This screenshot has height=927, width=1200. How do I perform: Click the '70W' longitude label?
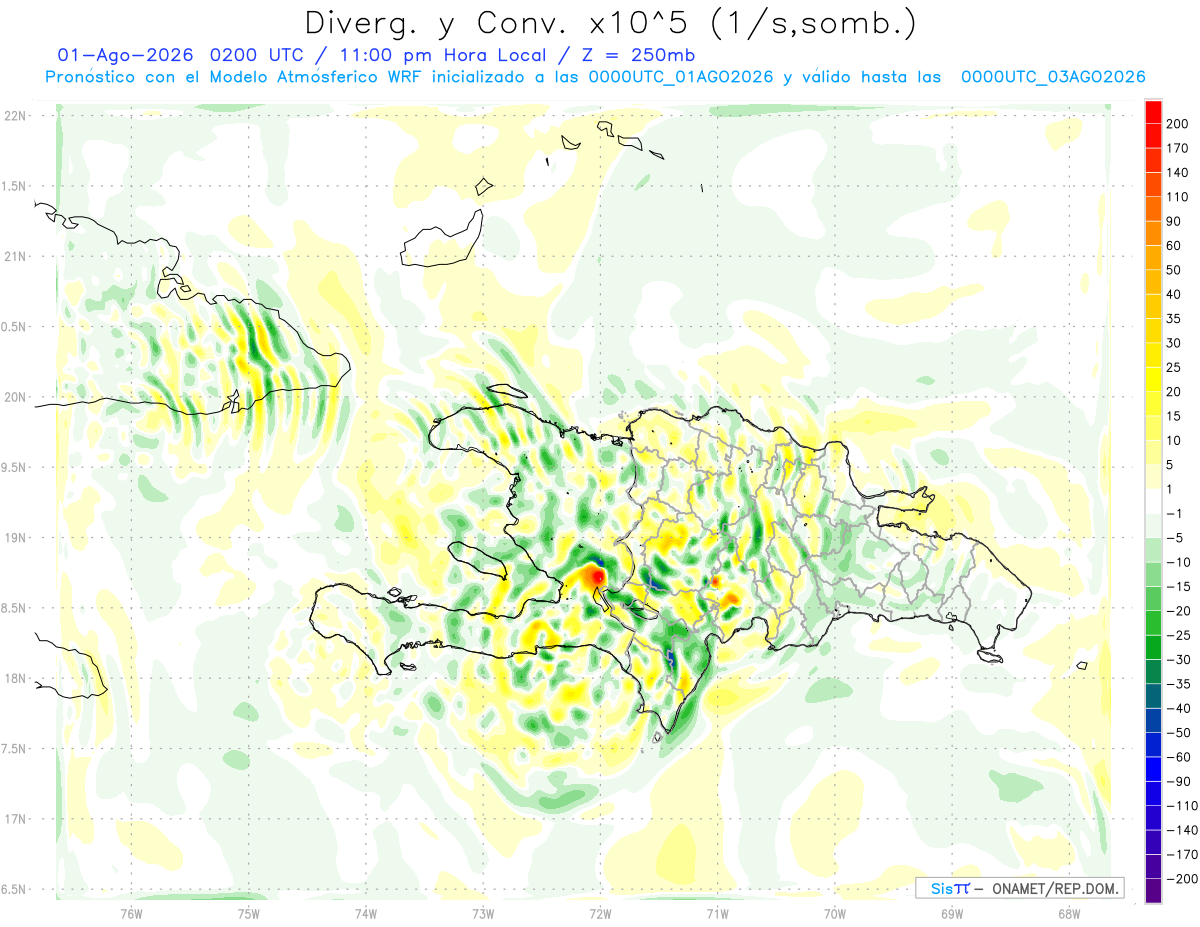[x=834, y=913]
